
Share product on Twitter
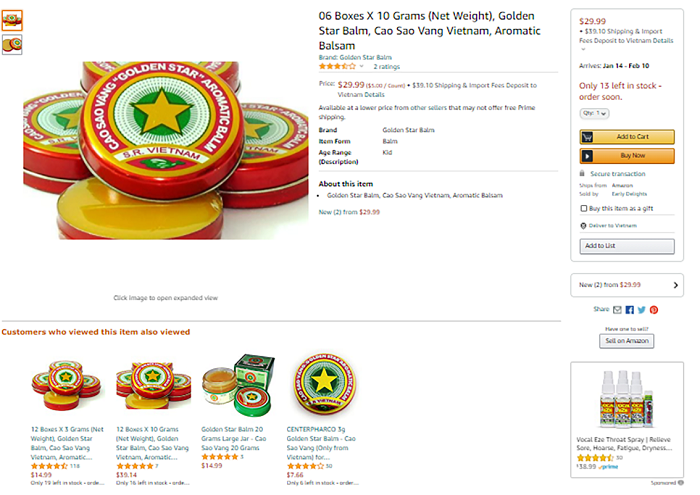(641, 310)
